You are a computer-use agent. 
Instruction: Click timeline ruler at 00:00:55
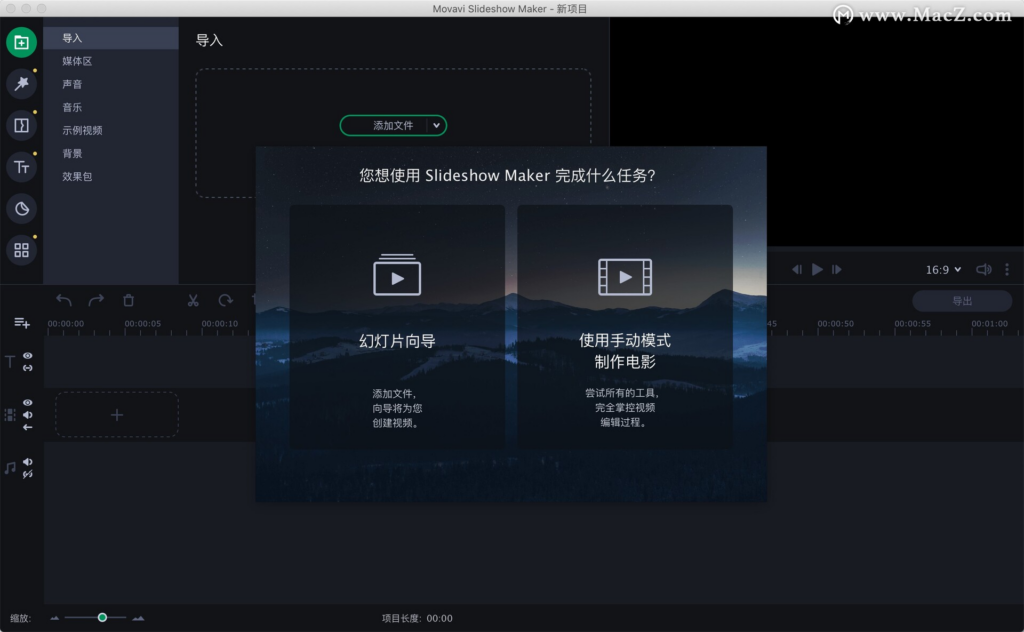click(x=912, y=324)
